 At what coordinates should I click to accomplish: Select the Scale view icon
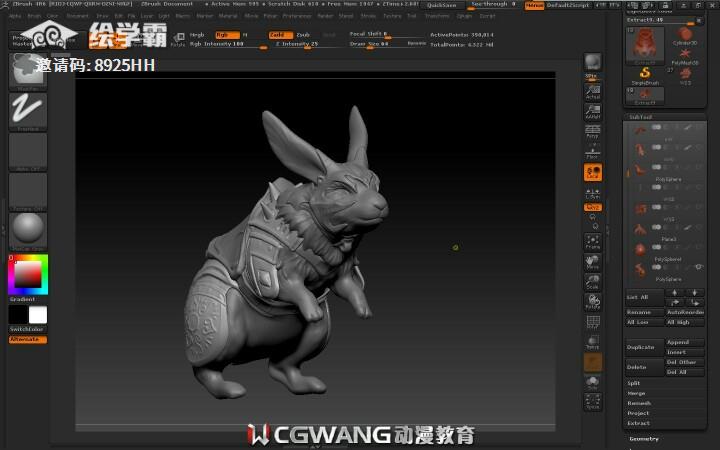(x=592, y=282)
